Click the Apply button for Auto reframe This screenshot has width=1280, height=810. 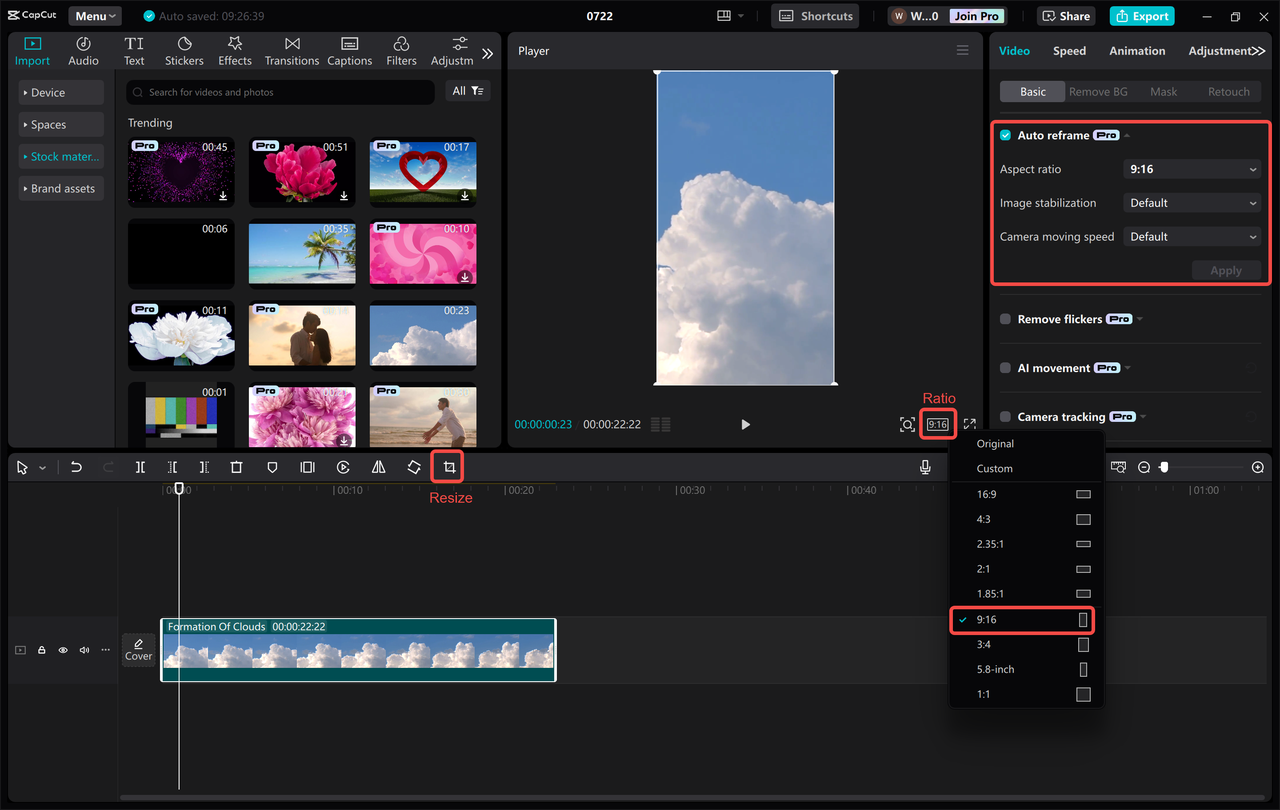tap(1227, 270)
